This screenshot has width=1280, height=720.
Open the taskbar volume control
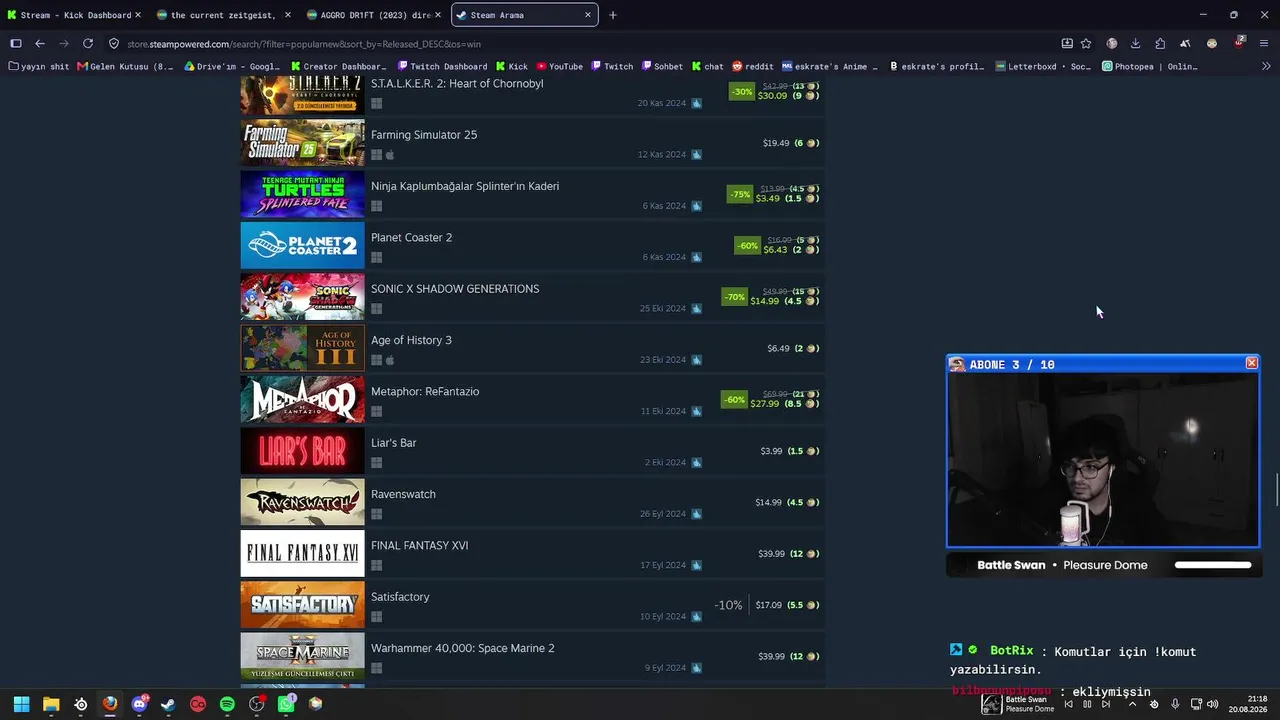(x=1213, y=704)
